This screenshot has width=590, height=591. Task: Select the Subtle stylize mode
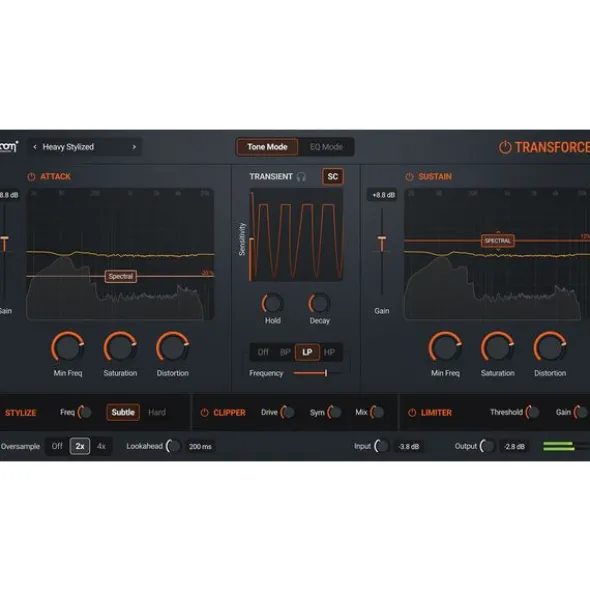[x=123, y=412]
